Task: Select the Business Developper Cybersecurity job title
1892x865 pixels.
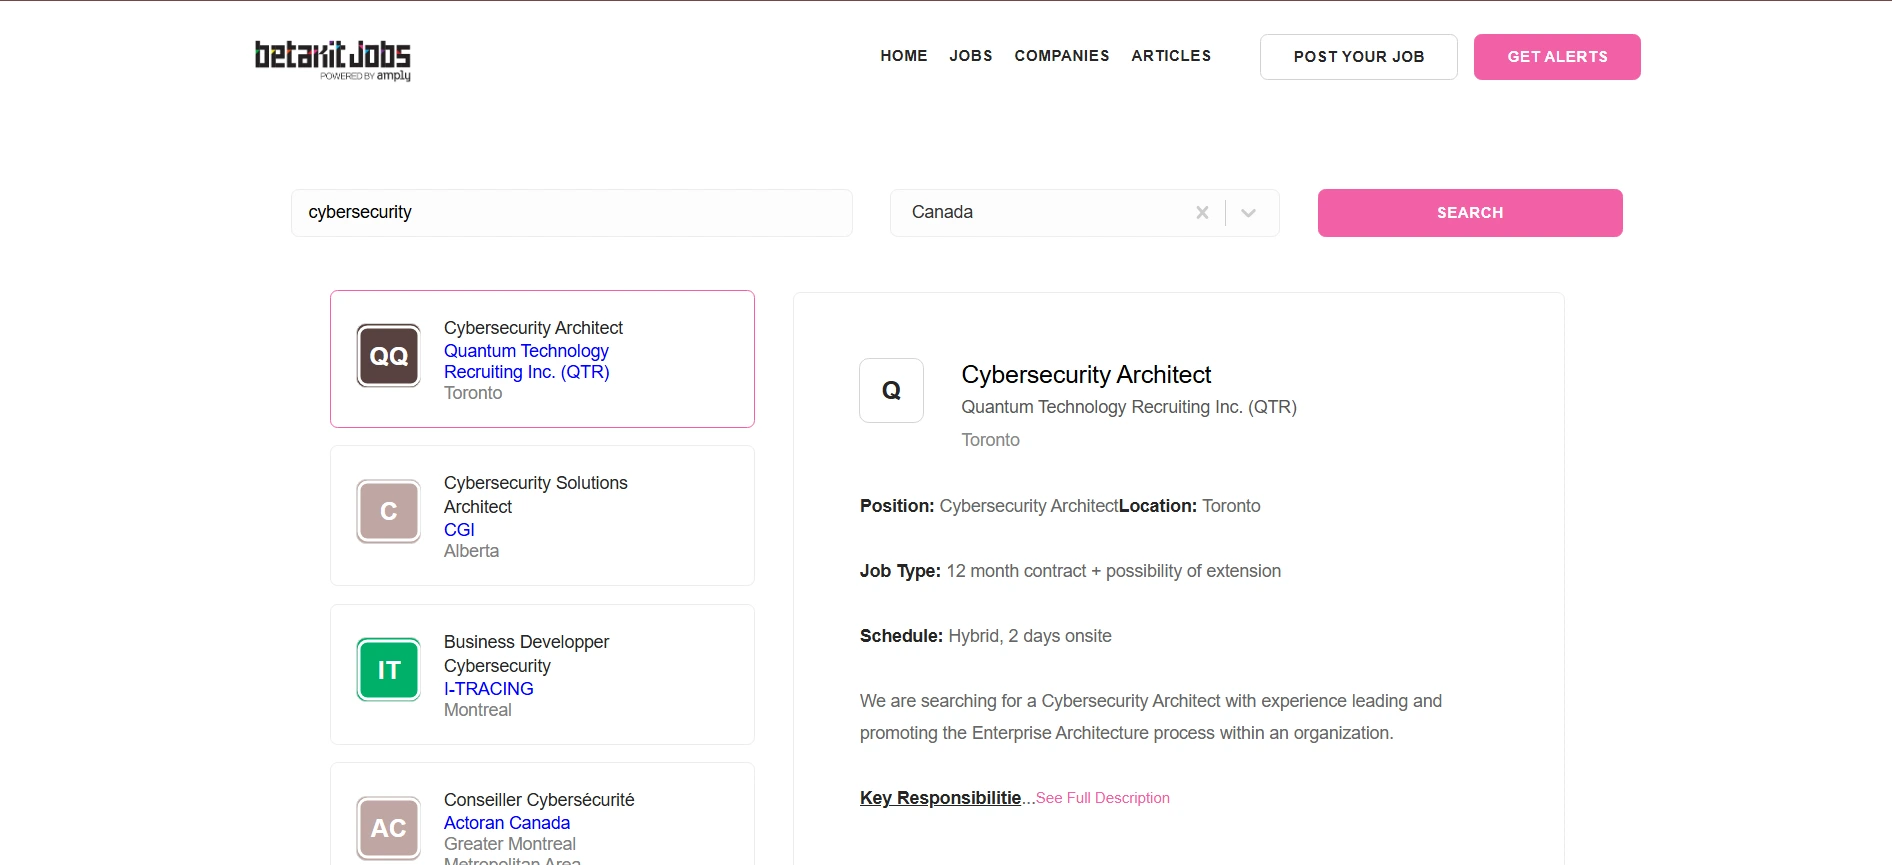Action: pyautogui.click(x=527, y=654)
